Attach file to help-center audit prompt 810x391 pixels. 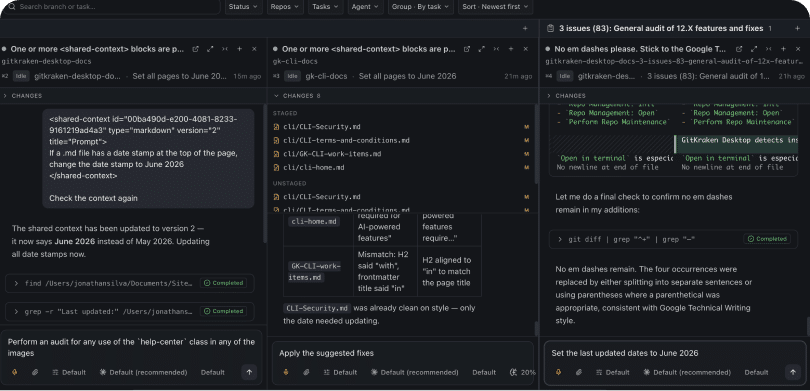coord(35,372)
